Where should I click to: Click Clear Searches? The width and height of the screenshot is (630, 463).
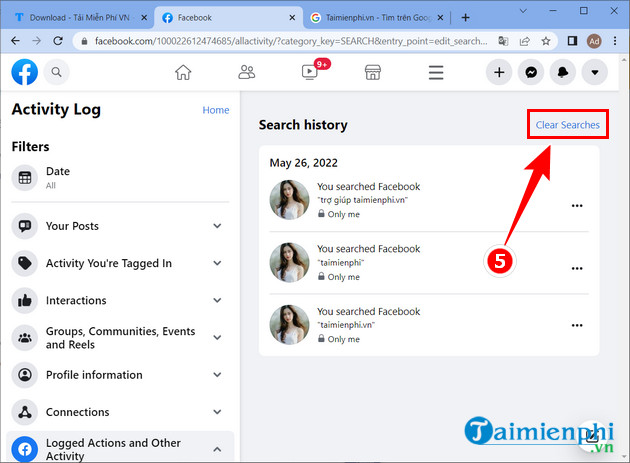pos(567,125)
